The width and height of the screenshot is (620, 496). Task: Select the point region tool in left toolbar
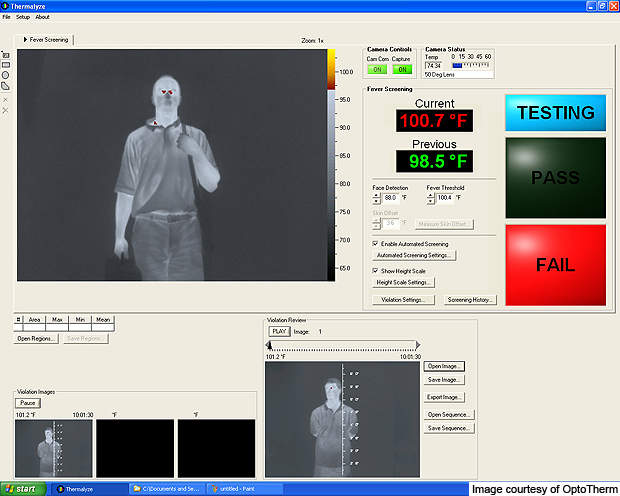coord(6,54)
